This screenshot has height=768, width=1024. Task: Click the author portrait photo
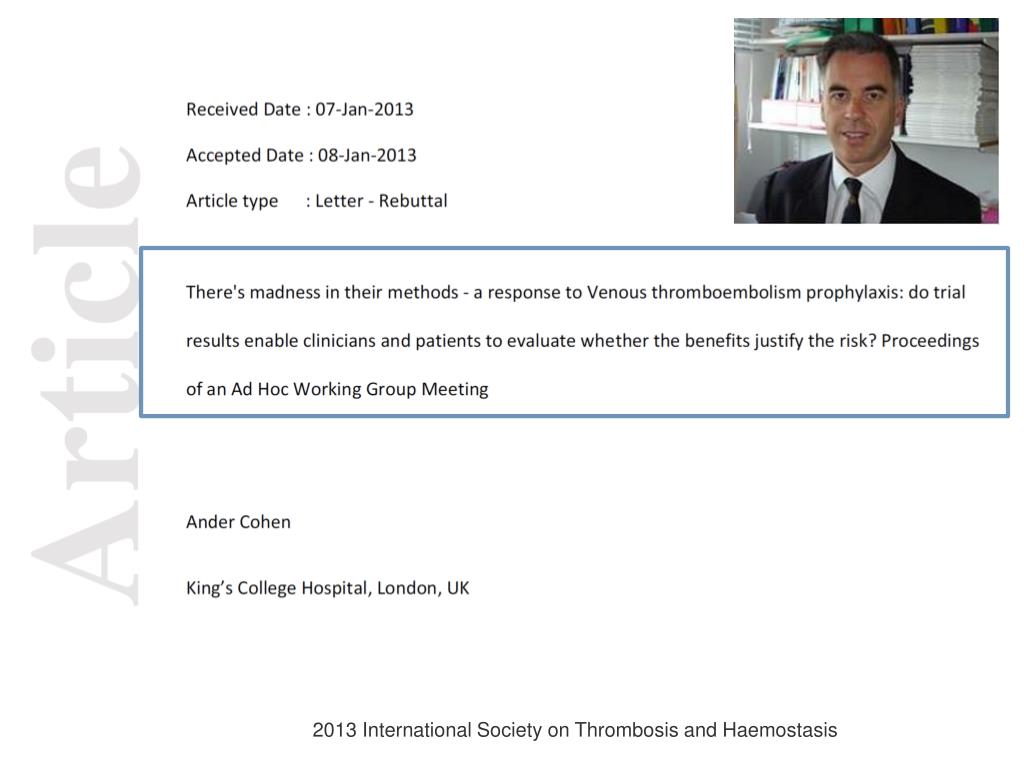866,121
